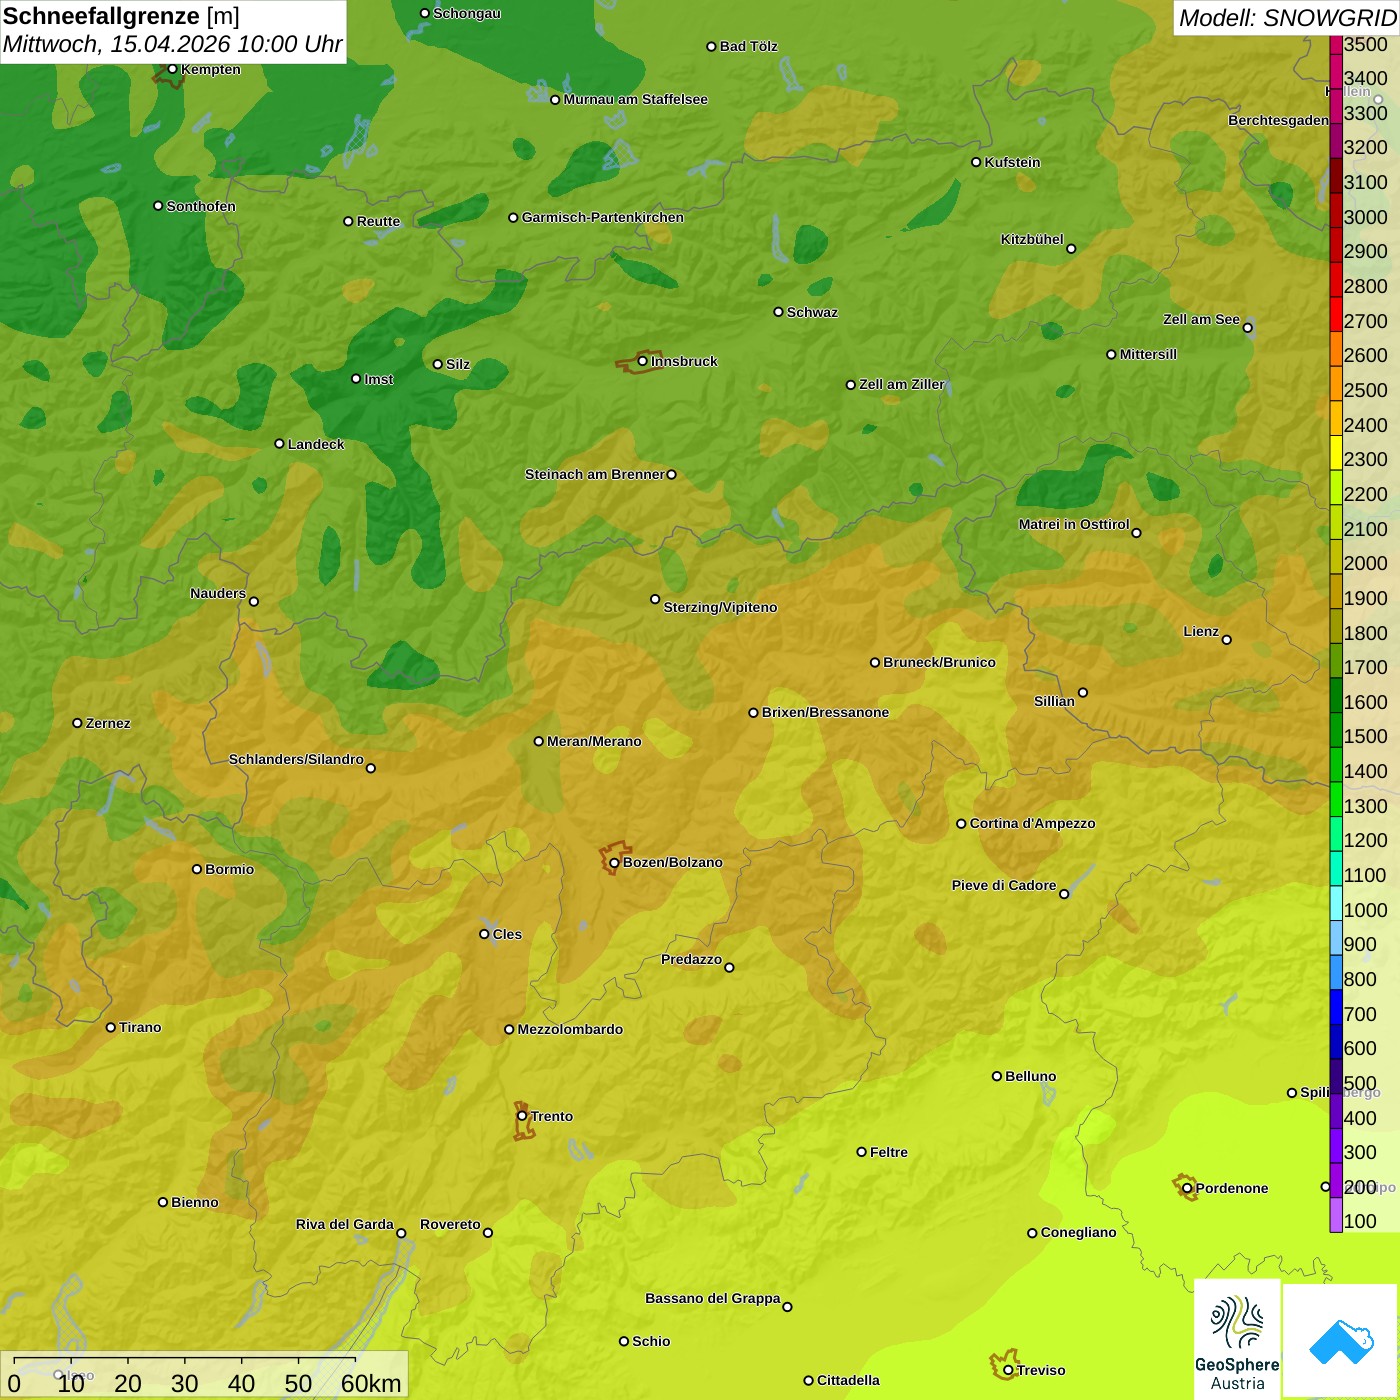This screenshot has width=1400, height=1400.
Task: Click the Nauders label
Action: point(218,593)
